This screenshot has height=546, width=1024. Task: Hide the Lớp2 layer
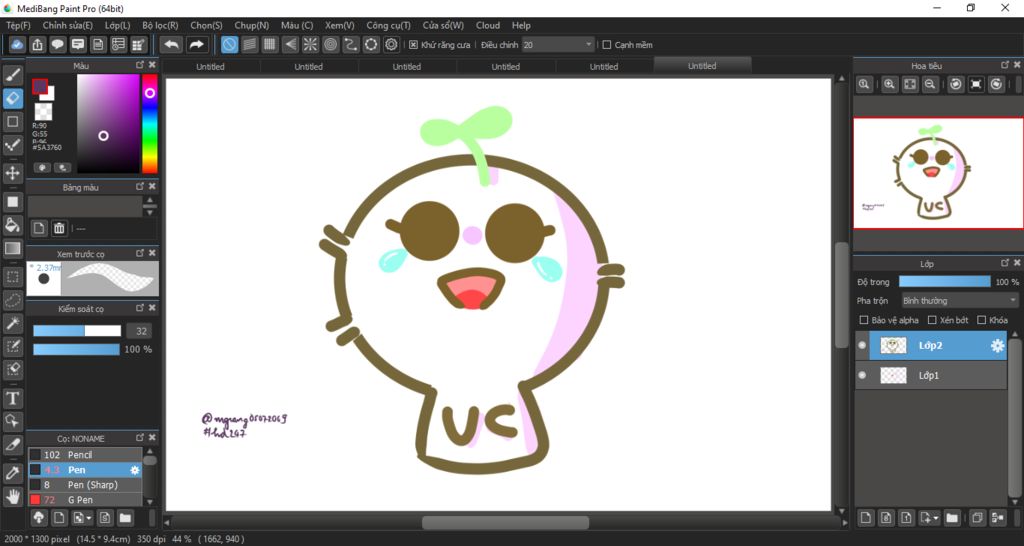point(862,345)
